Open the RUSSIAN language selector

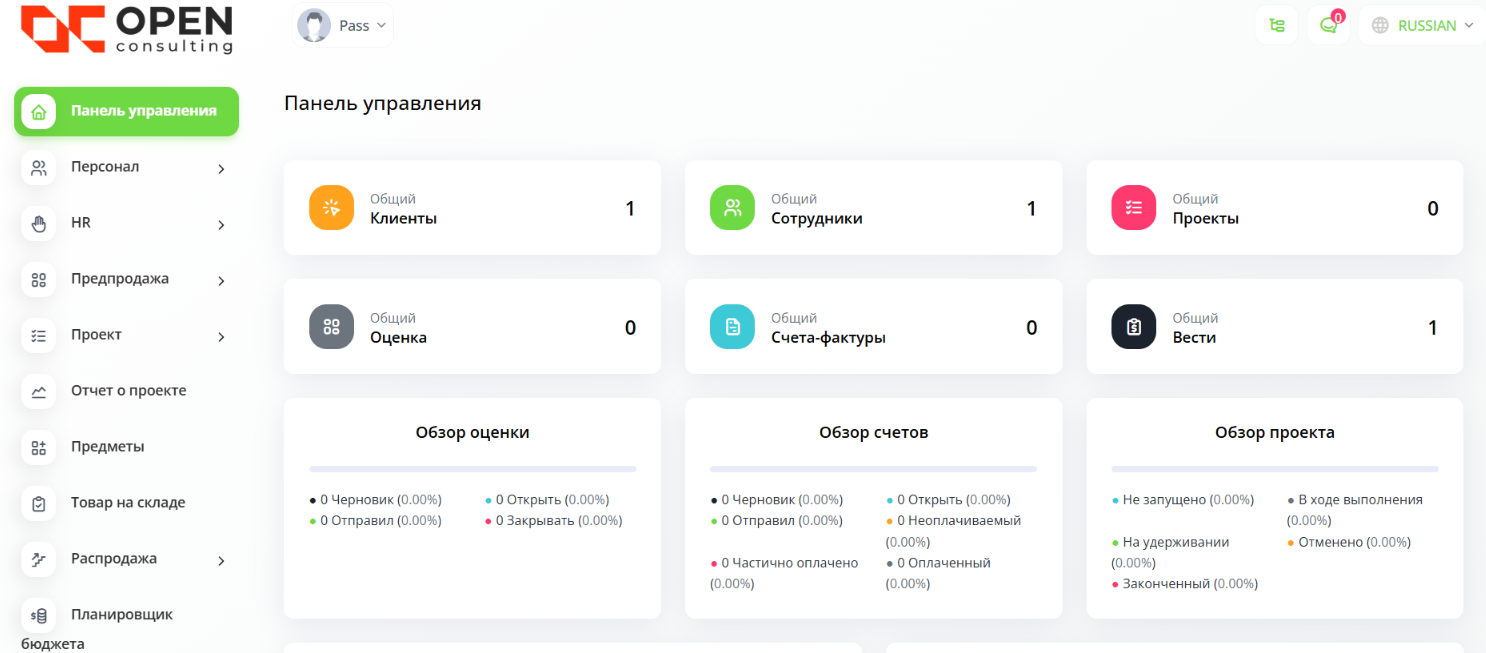pyautogui.click(x=1425, y=26)
